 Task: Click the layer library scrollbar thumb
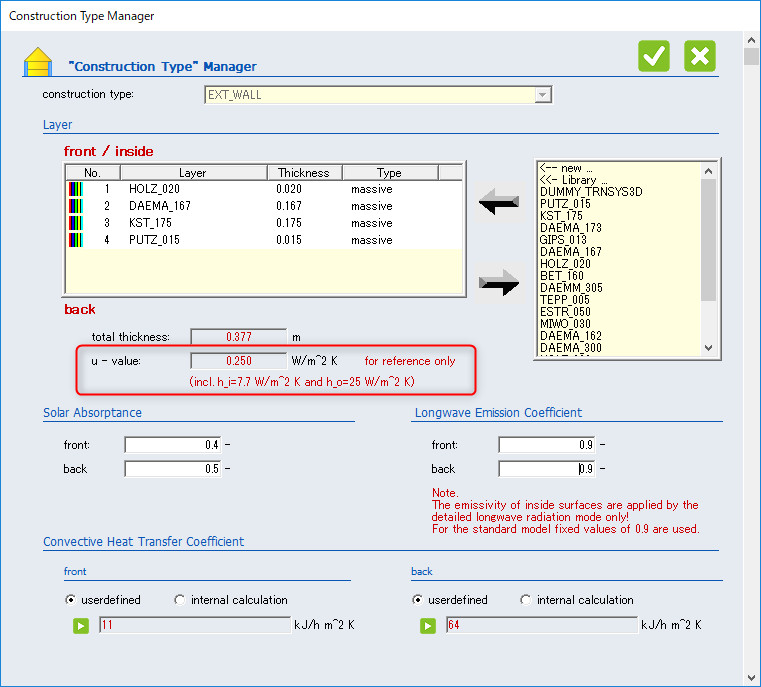[x=708, y=240]
